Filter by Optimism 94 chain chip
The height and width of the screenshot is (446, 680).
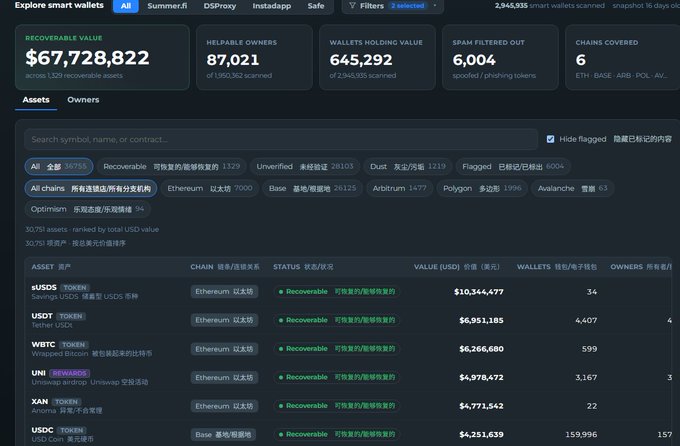87,209
